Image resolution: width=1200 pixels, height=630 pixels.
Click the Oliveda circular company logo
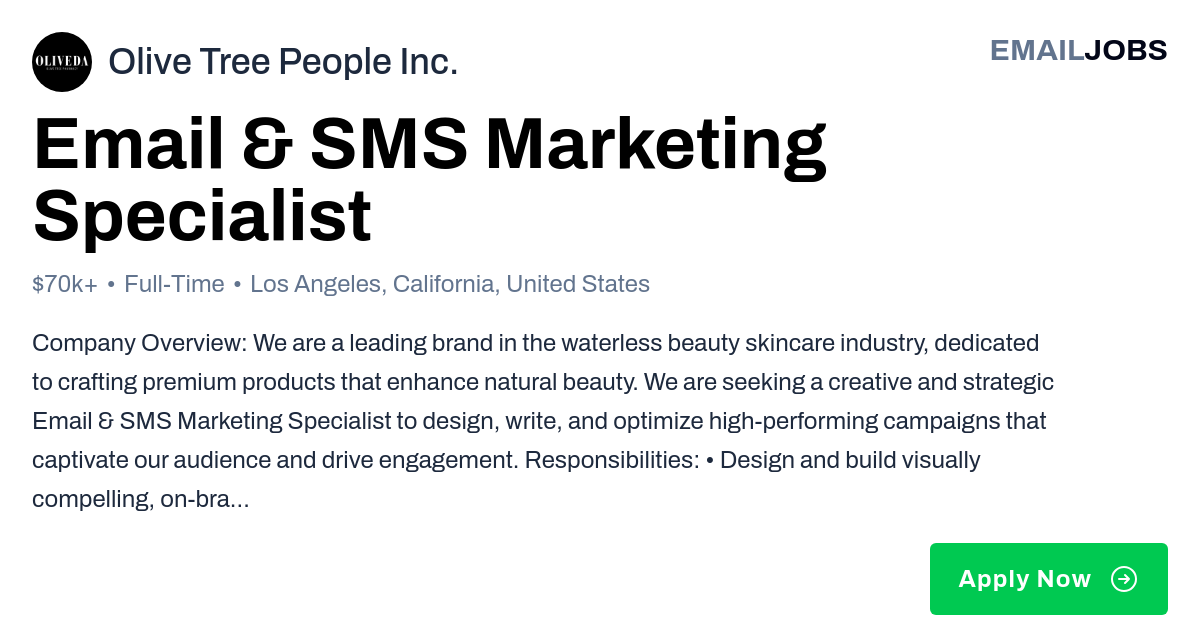click(62, 62)
